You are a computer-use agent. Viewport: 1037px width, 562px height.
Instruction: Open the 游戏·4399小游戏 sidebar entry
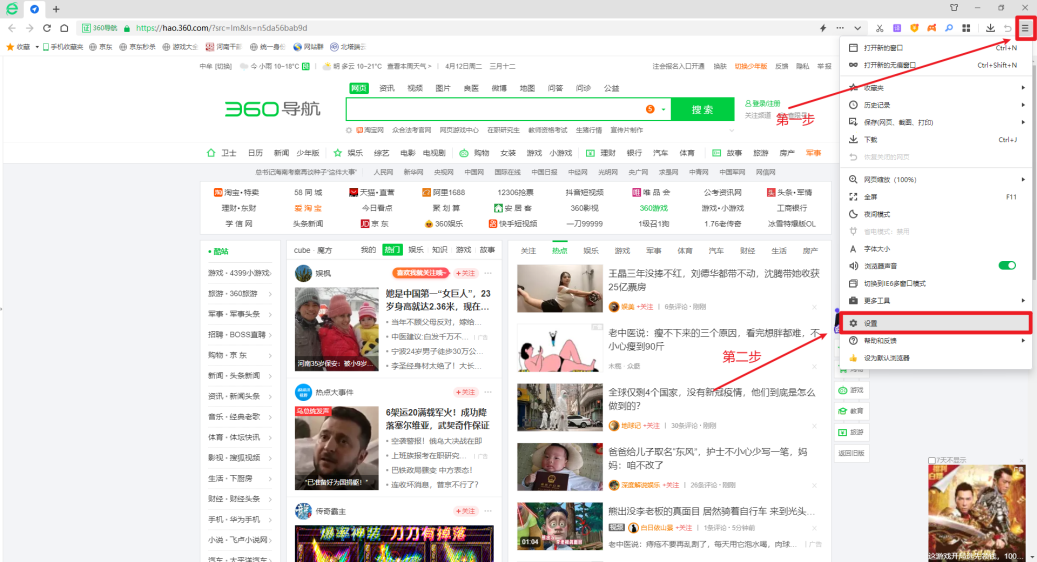[239, 272]
